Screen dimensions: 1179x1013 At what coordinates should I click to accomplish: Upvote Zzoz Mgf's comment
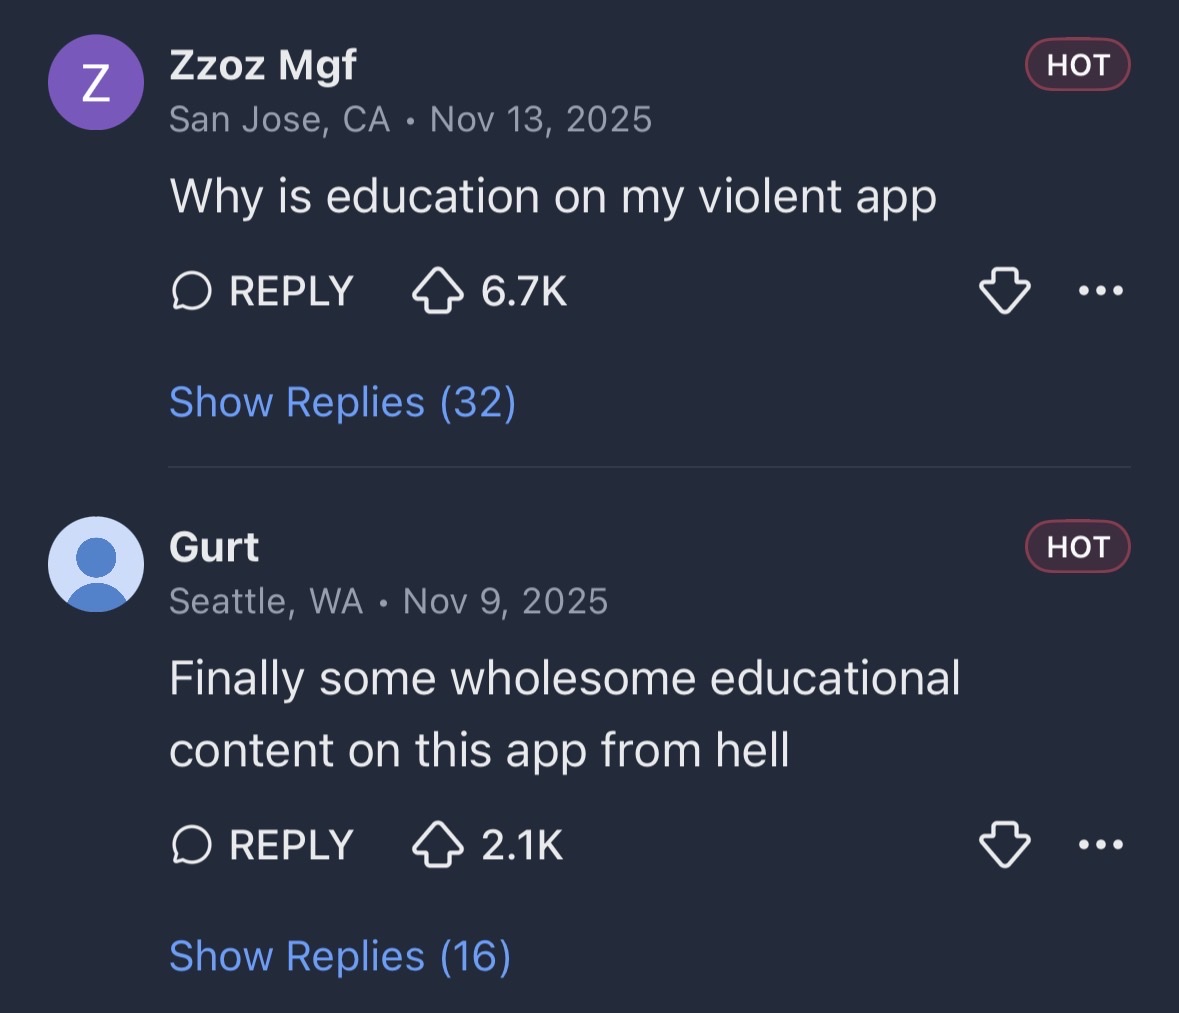pyautogui.click(x=438, y=292)
